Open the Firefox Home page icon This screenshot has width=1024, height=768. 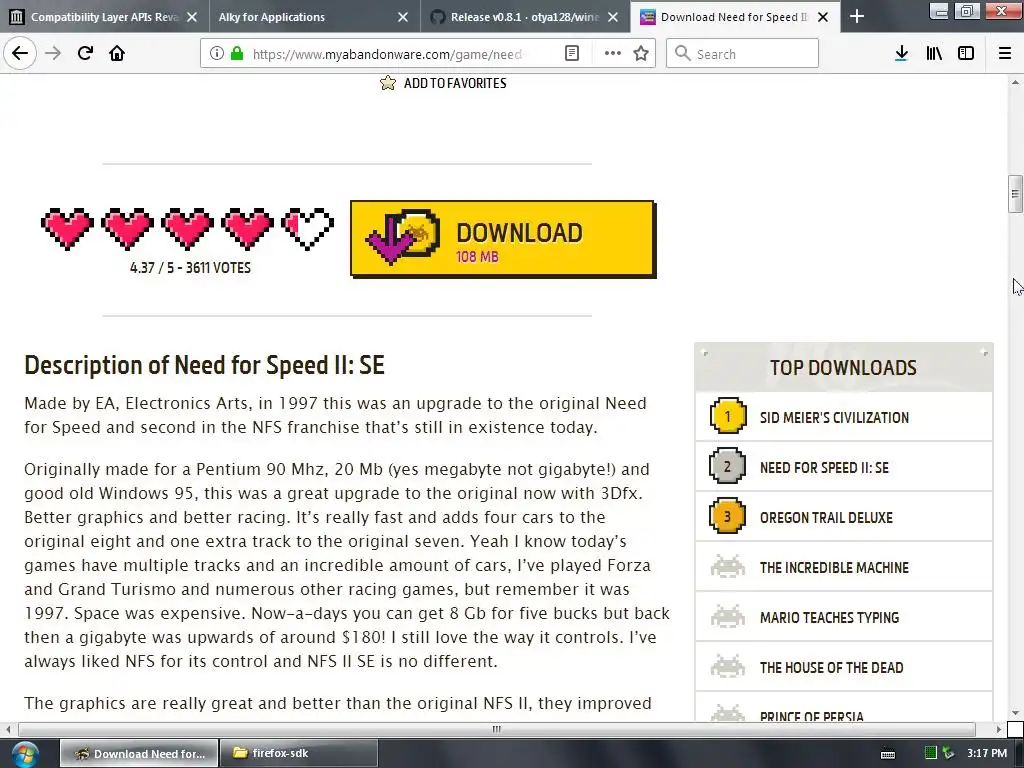coord(117,53)
